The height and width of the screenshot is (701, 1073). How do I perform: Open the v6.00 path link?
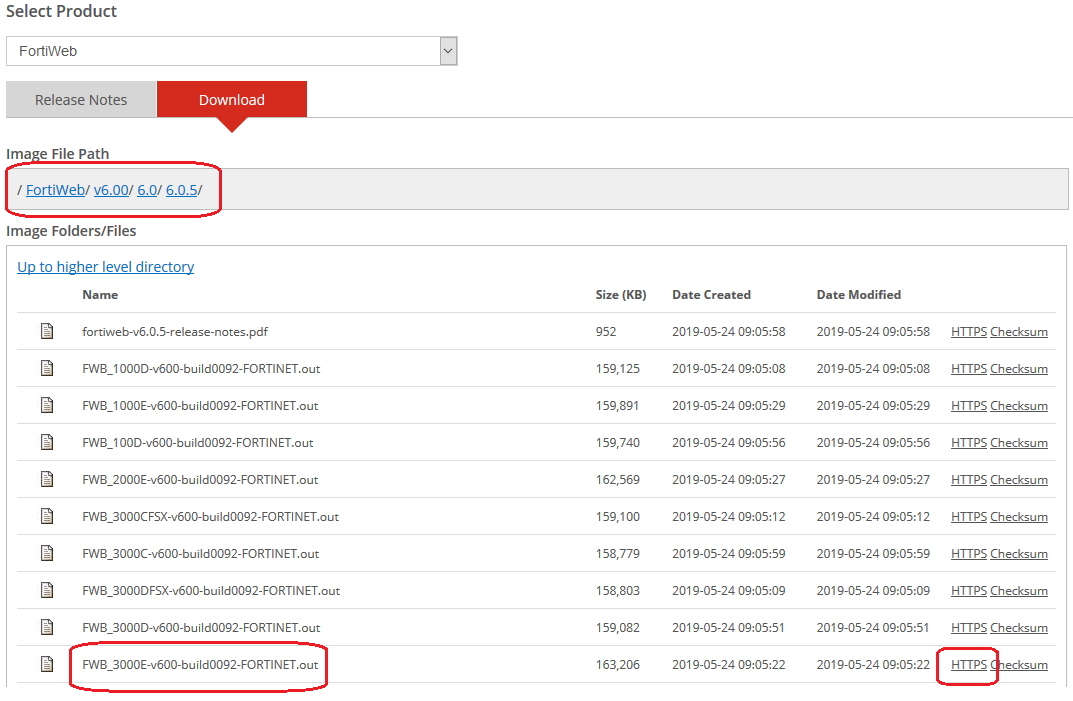111,190
